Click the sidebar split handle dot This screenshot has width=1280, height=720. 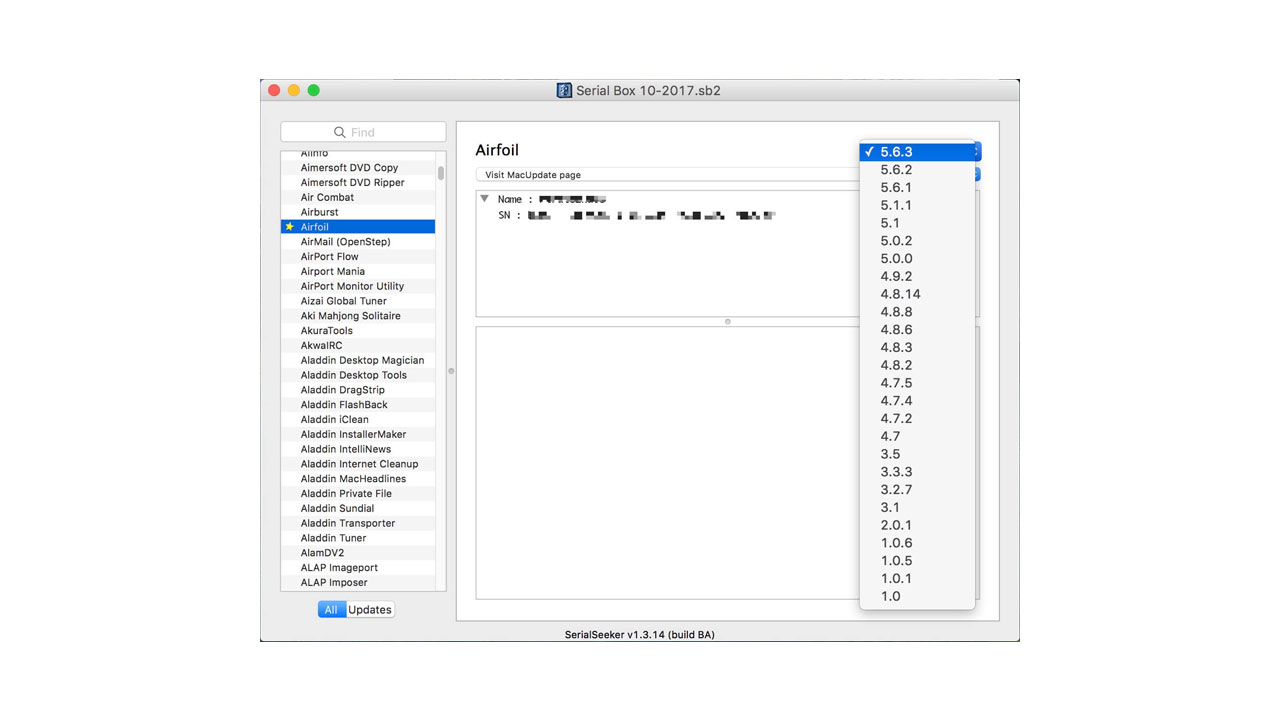[x=451, y=371]
